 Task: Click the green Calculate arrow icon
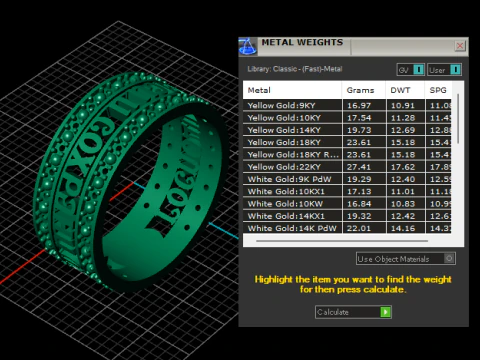coord(385,312)
